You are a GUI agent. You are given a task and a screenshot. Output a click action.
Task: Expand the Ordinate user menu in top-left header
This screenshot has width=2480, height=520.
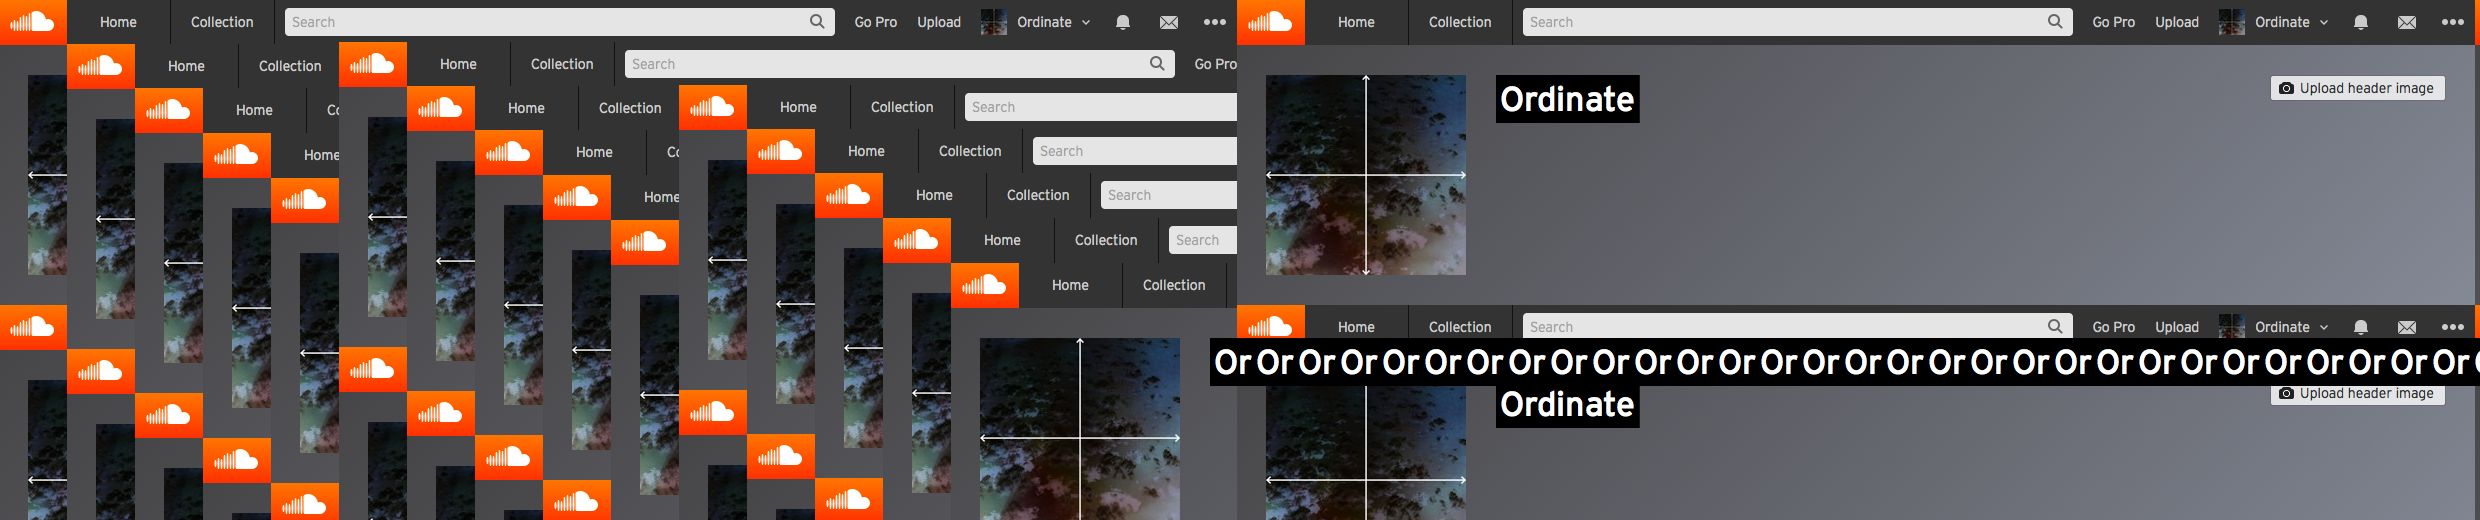point(1054,22)
